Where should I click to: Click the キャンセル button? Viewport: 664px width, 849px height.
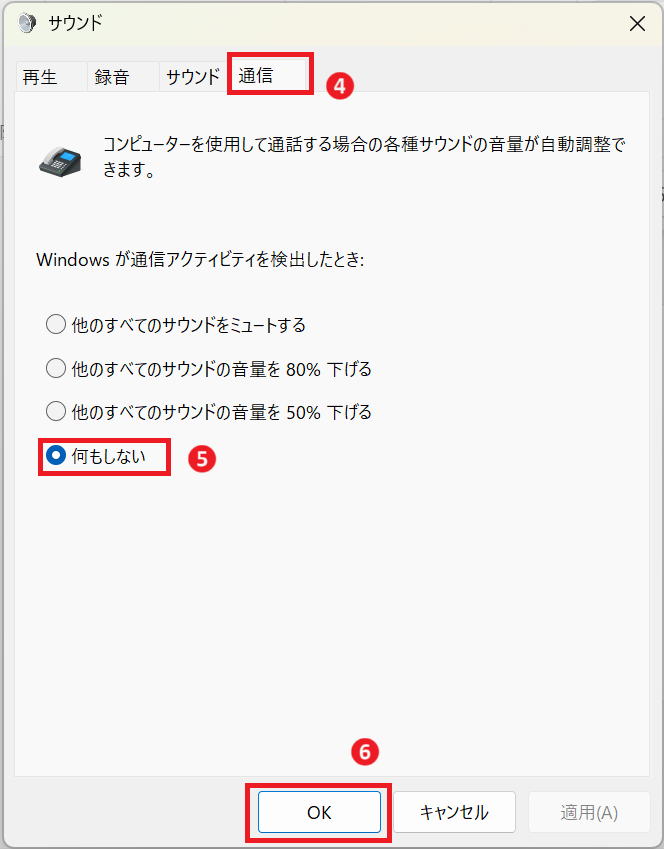[x=454, y=812]
